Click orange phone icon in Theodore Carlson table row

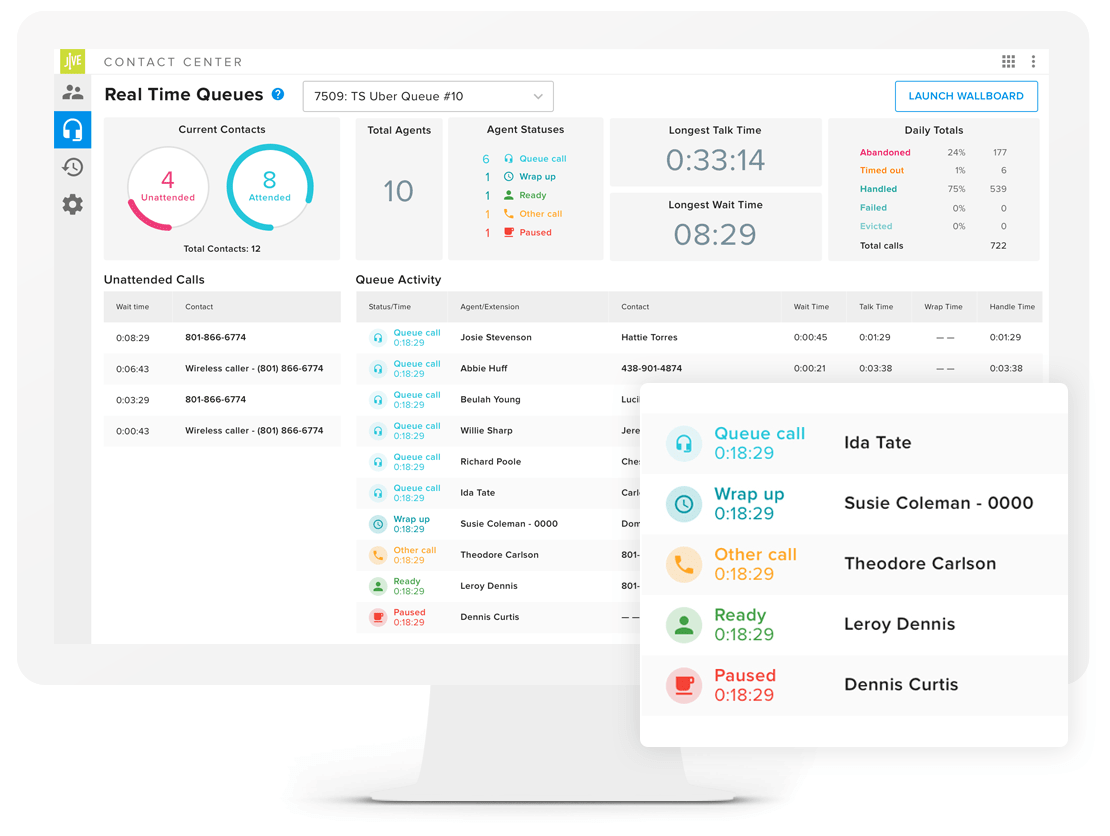click(378, 556)
